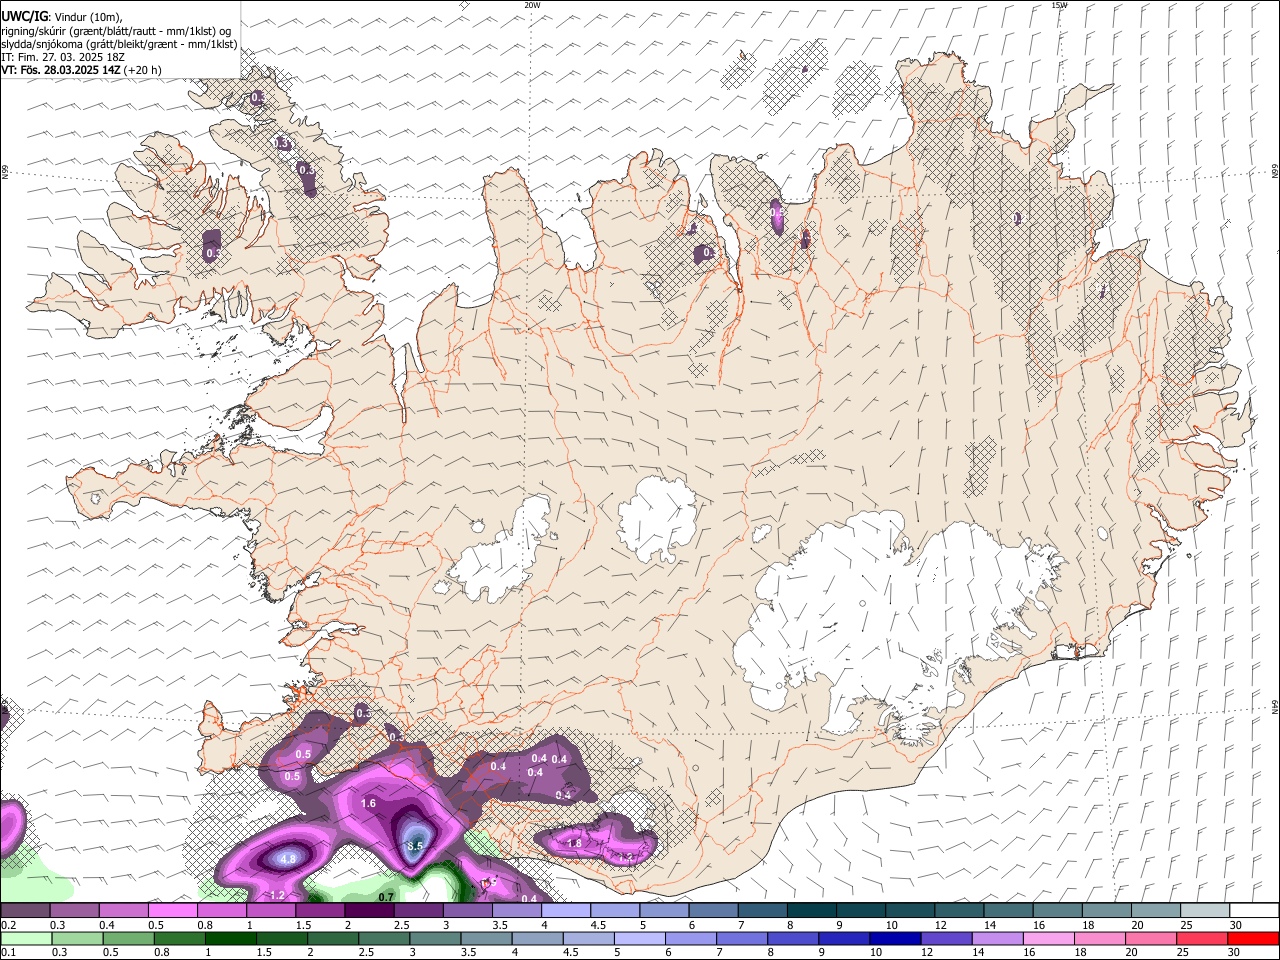The width and height of the screenshot is (1280, 960).
Task: Click the white swatch after 30 in the upper legend
Action: click(1255, 911)
